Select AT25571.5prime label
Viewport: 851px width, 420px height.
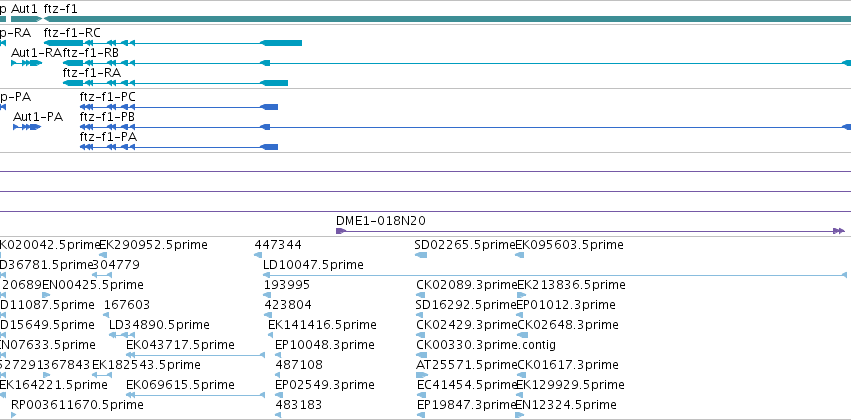466,365
